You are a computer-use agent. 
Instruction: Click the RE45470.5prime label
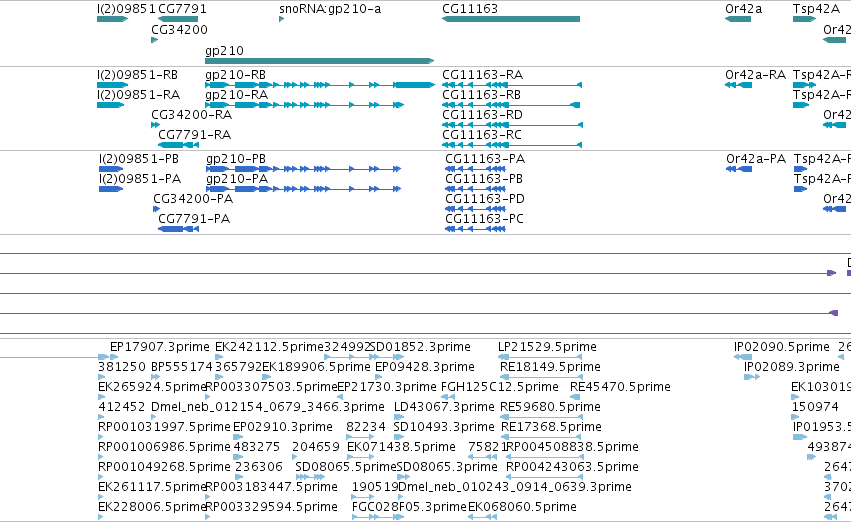(x=620, y=387)
